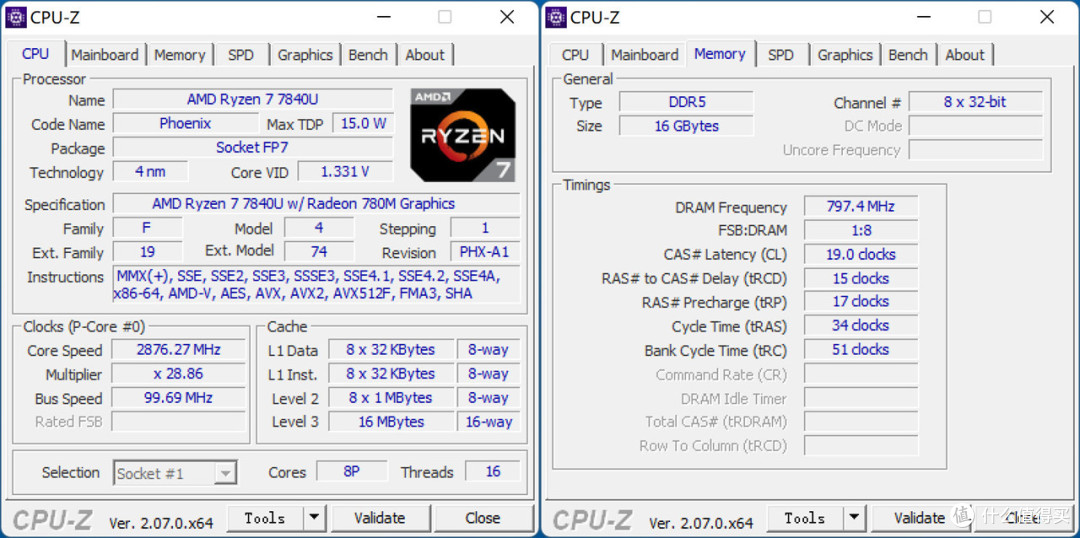
Task: Open About tab in left window
Action: coord(425,55)
